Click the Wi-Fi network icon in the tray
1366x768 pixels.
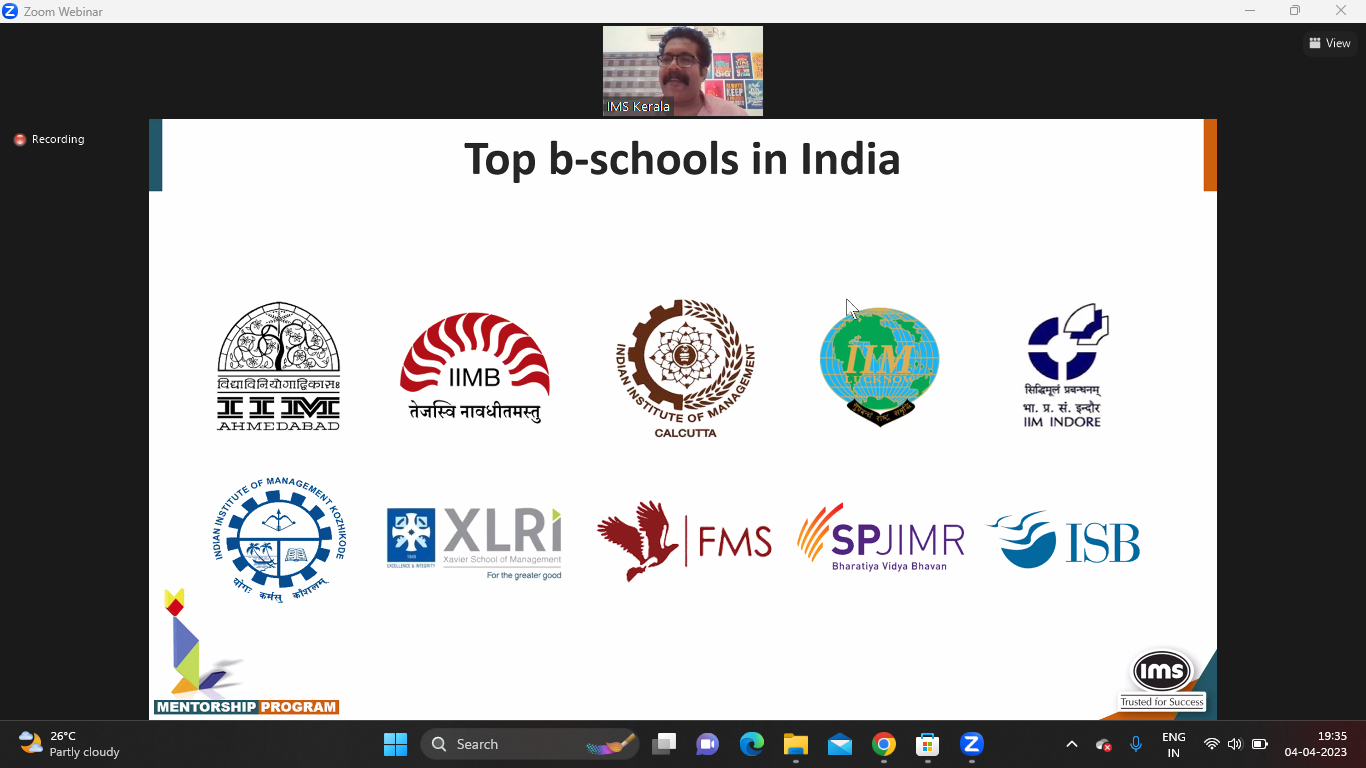coord(1211,744)
